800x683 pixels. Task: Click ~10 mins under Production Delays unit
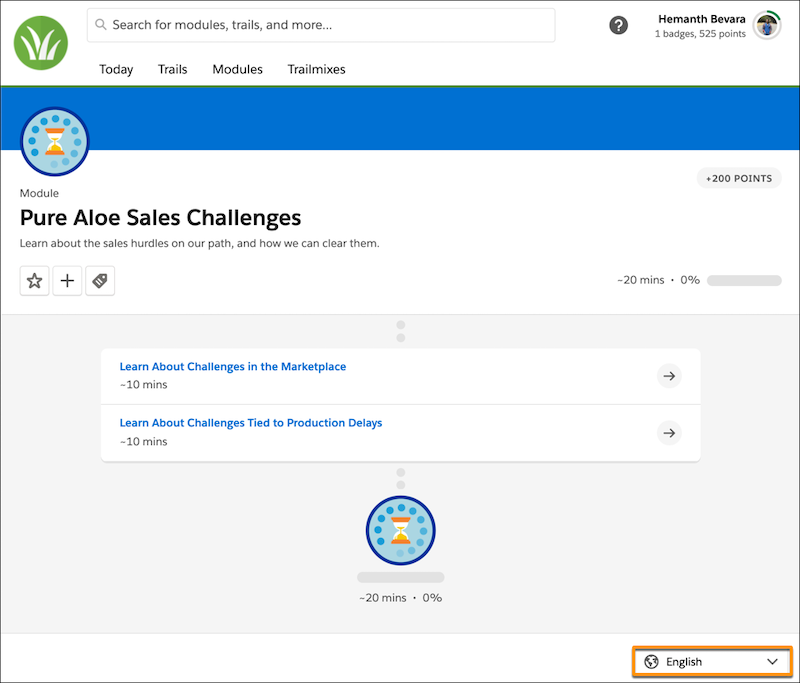143,442
